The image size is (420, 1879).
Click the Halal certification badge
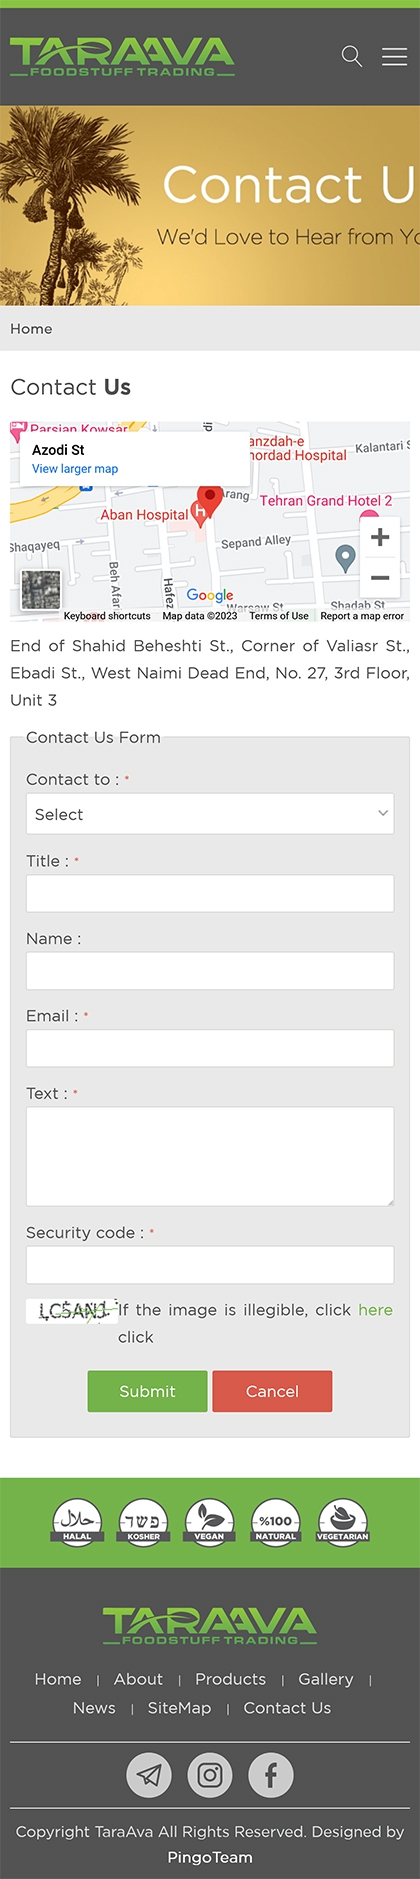coord(77,1521)
